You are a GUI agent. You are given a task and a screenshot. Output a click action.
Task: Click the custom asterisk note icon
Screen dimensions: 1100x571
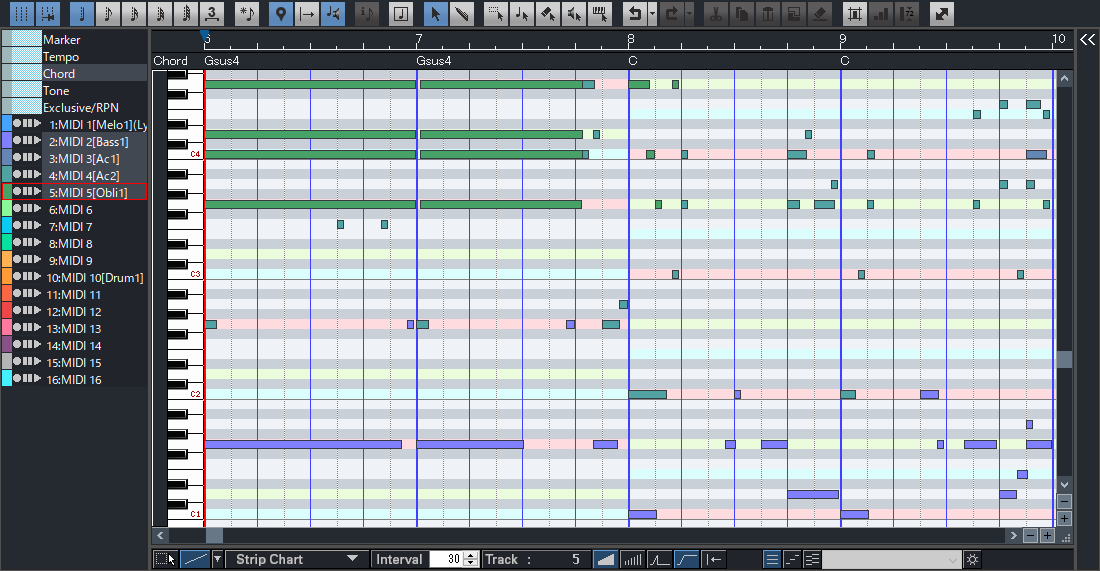(x=246, y=13)
